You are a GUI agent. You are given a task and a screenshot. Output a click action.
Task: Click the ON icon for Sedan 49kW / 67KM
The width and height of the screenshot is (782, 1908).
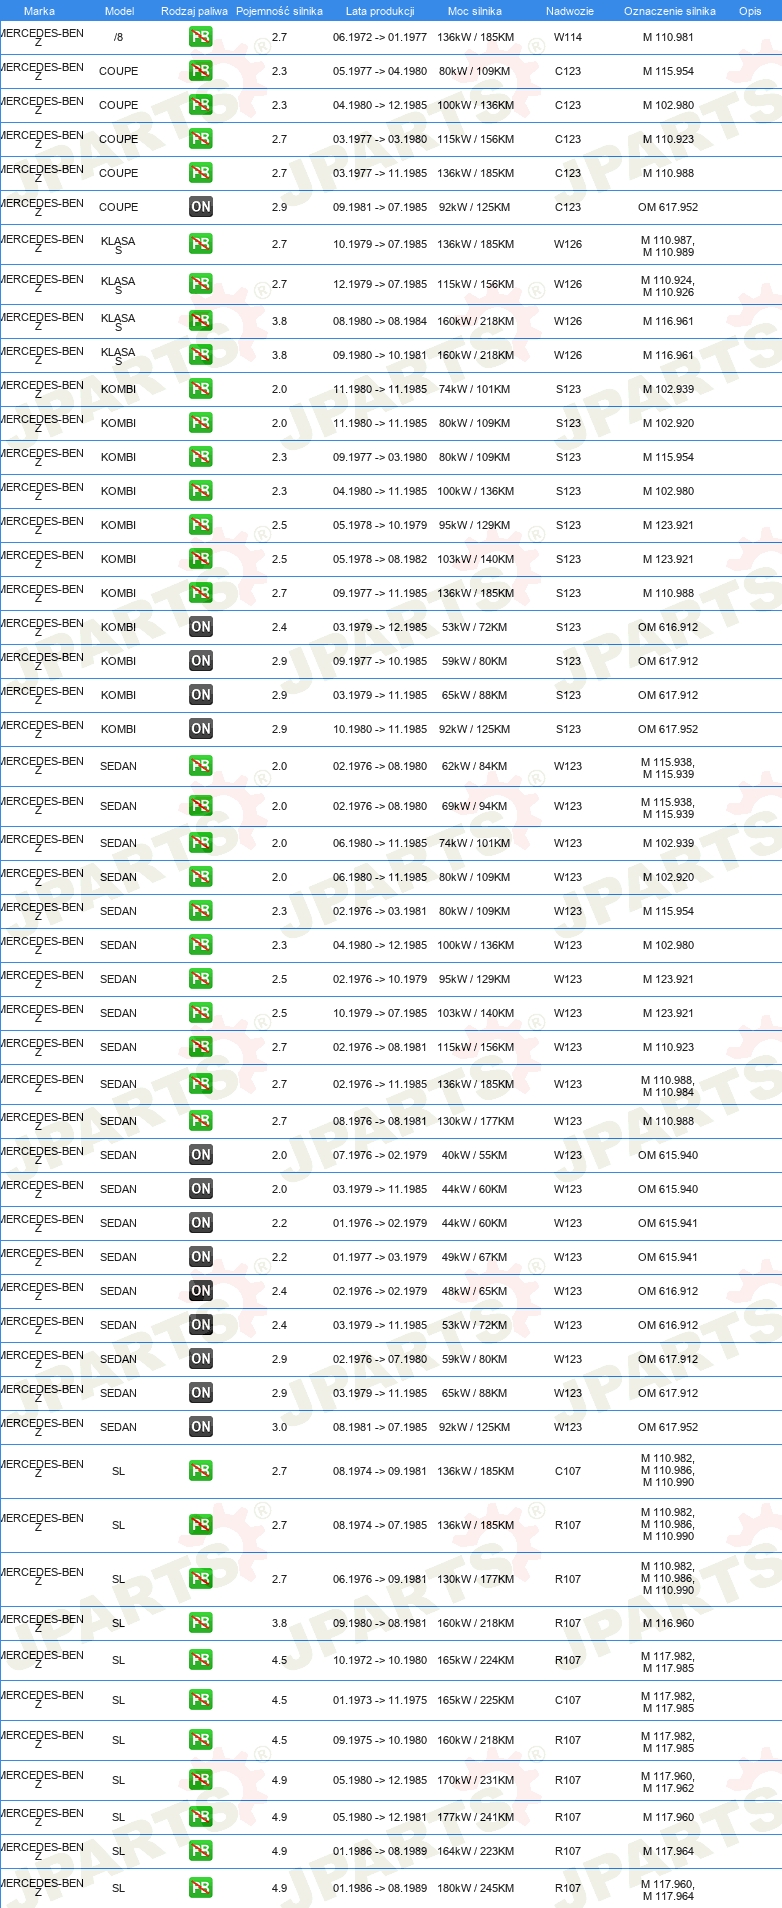click(201, 1257)
